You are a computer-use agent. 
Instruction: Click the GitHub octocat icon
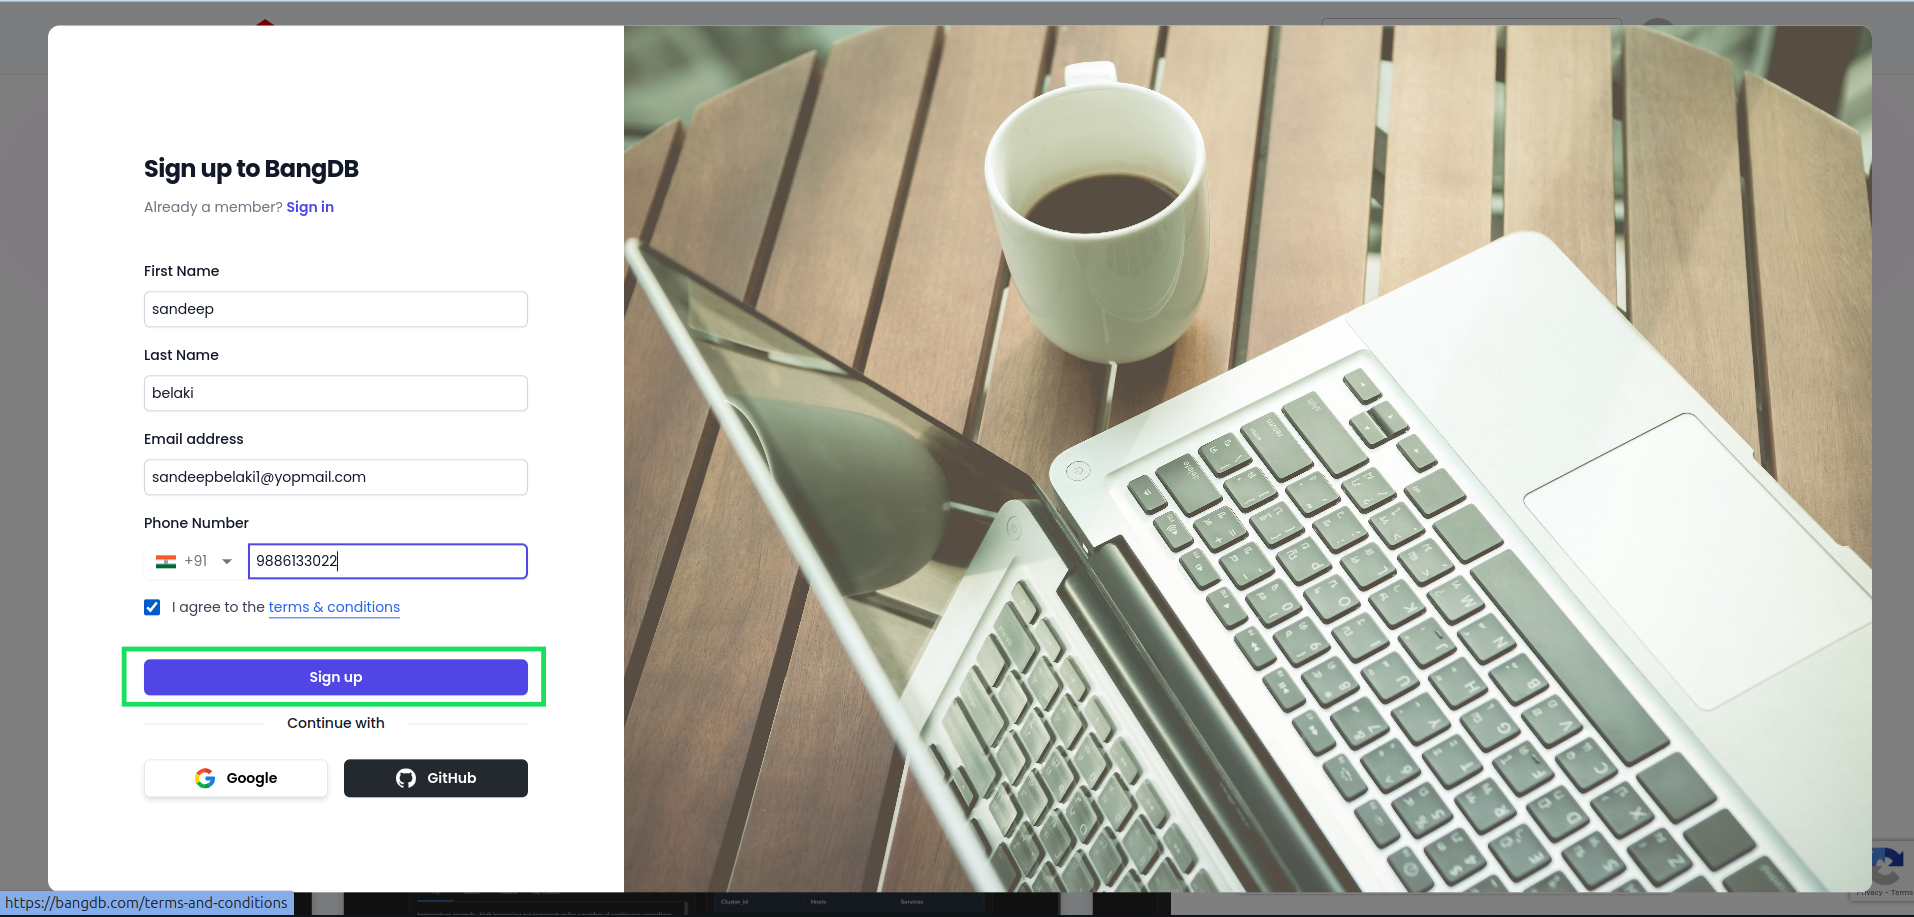tap(406, 778)
